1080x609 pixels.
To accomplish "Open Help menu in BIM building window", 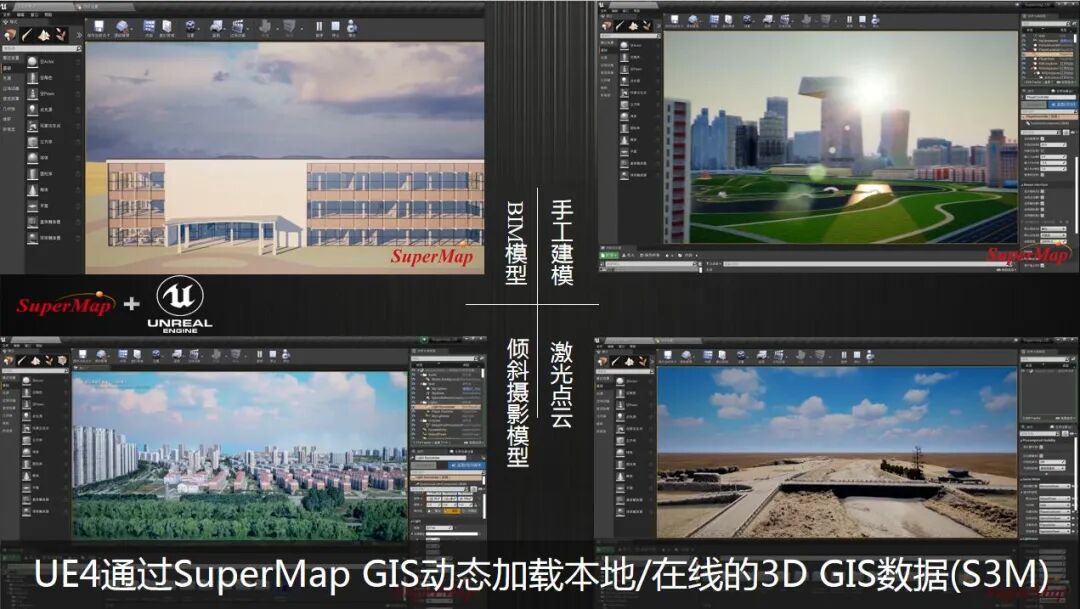I will [48, 14].
